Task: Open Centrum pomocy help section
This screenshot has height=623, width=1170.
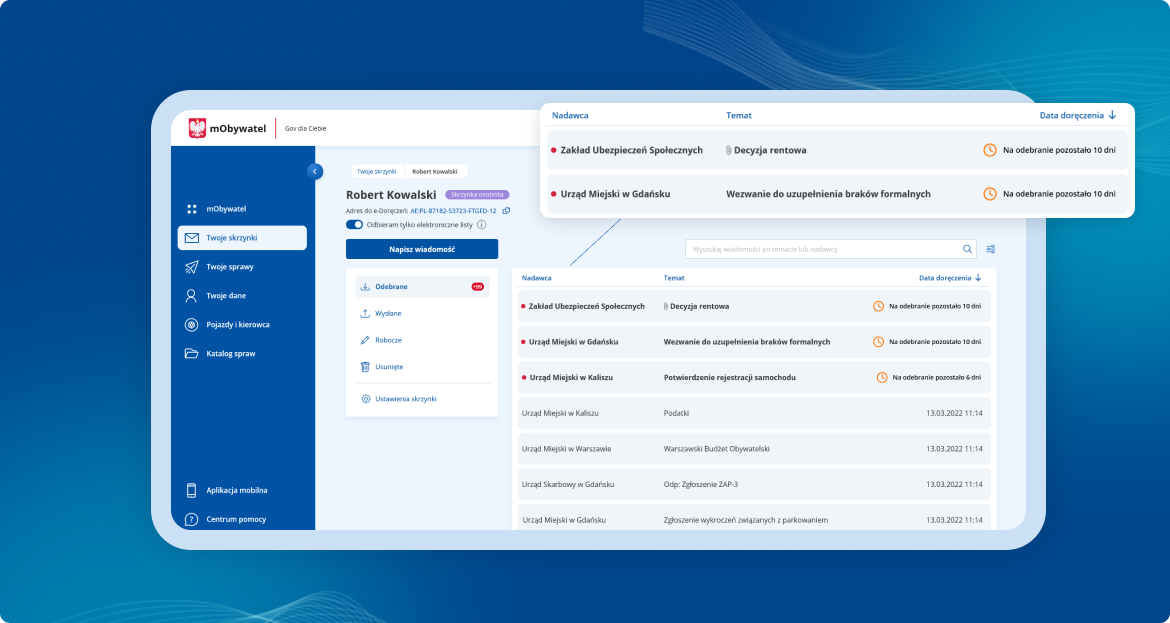Action: (x=236, y=519)
